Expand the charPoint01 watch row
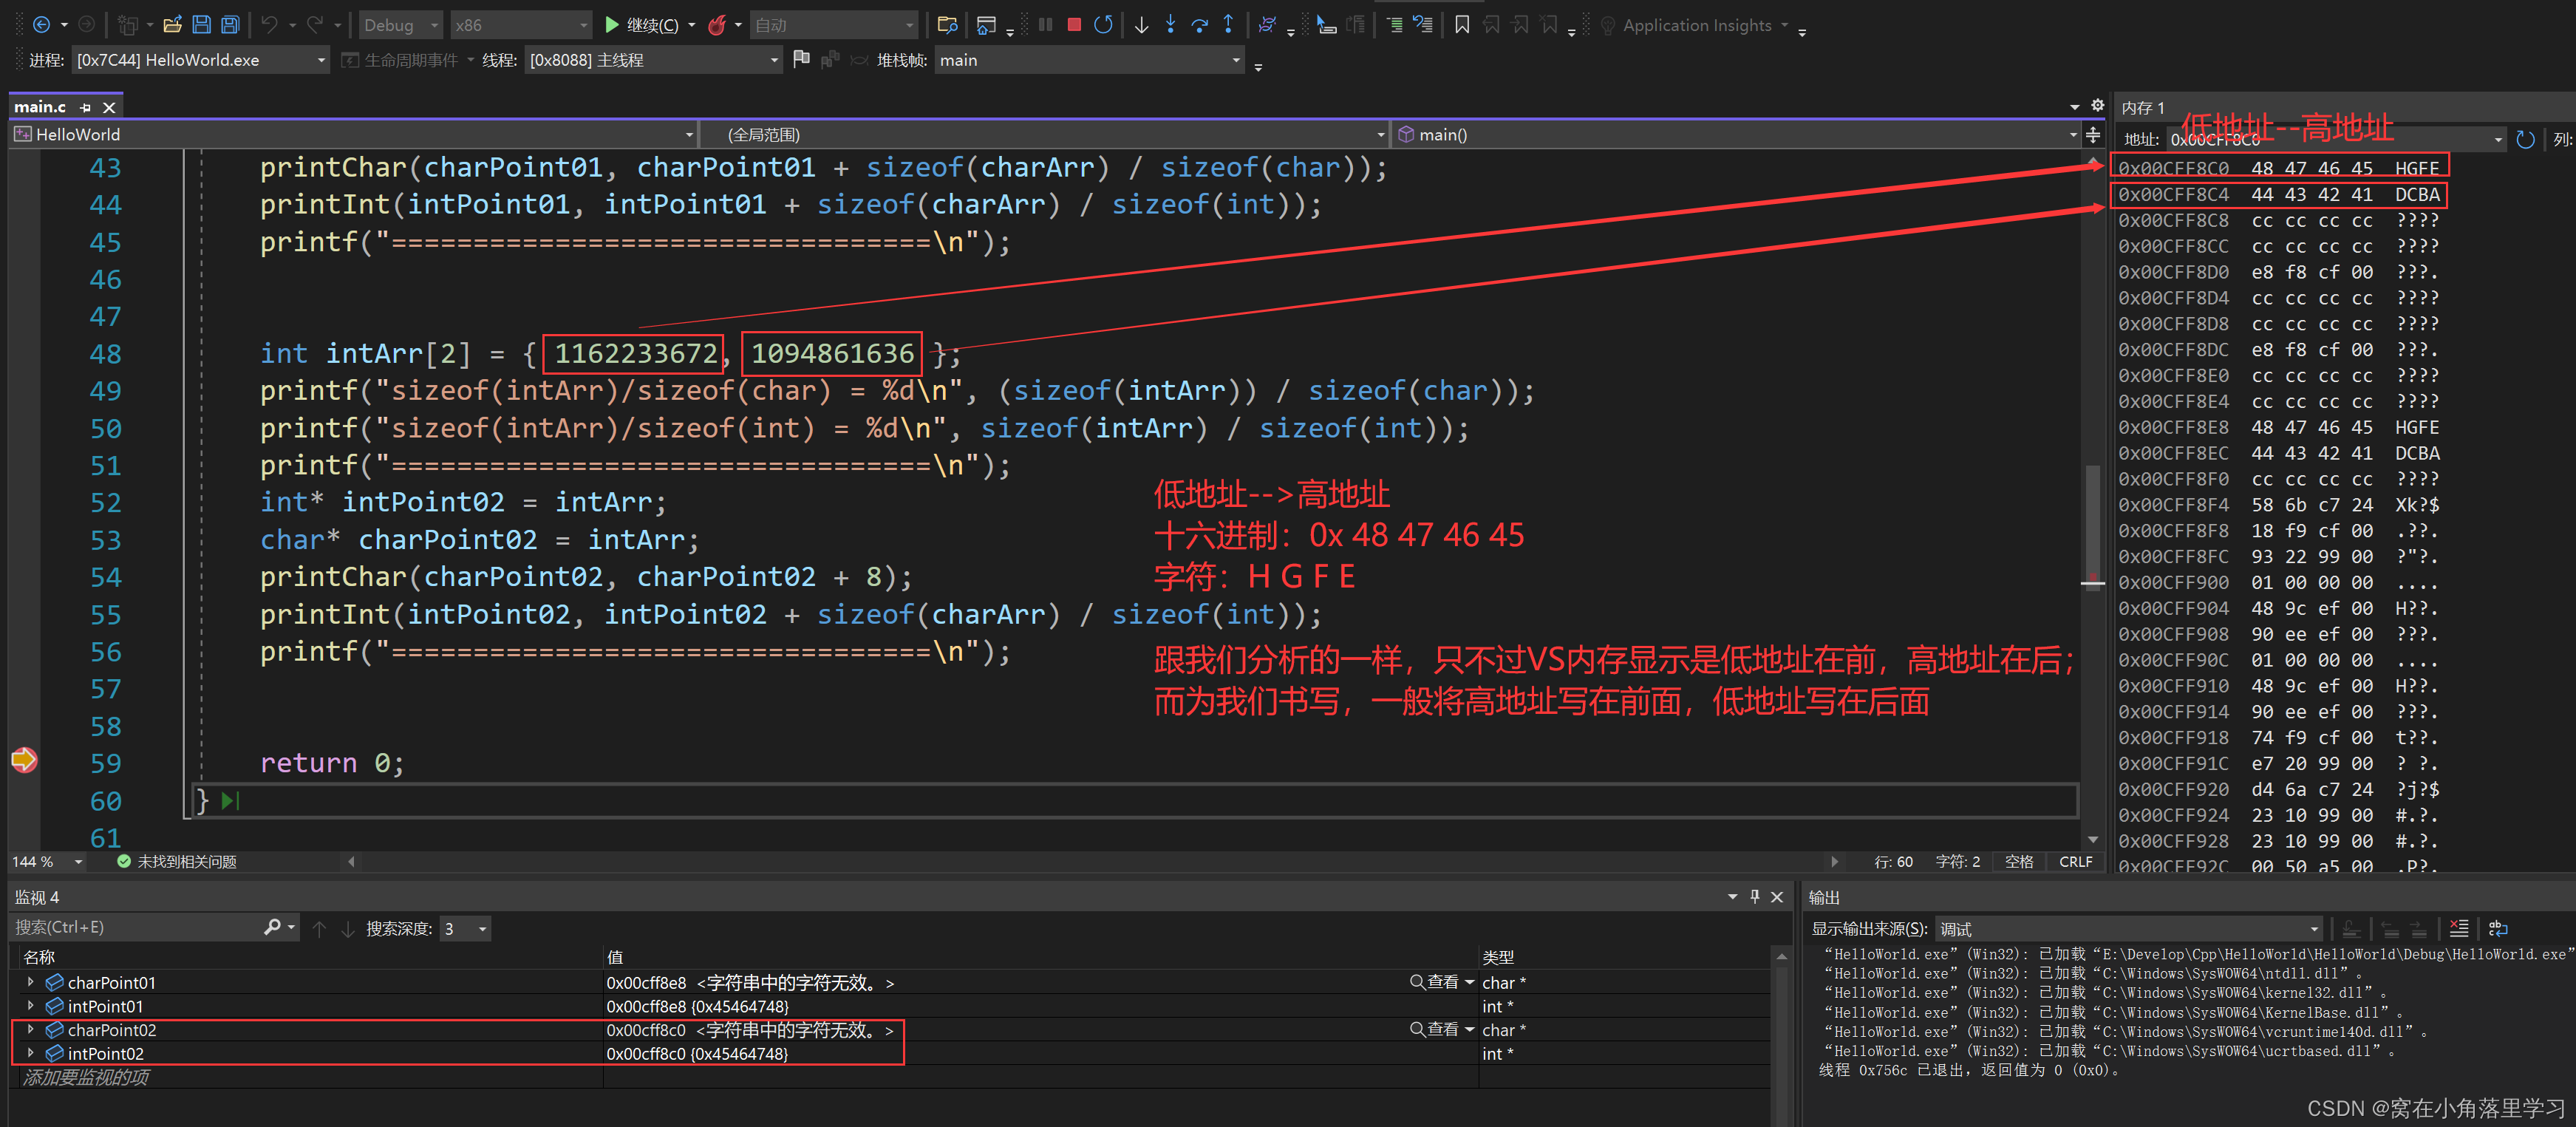The image size is (2576, 1127). (31, 982)
